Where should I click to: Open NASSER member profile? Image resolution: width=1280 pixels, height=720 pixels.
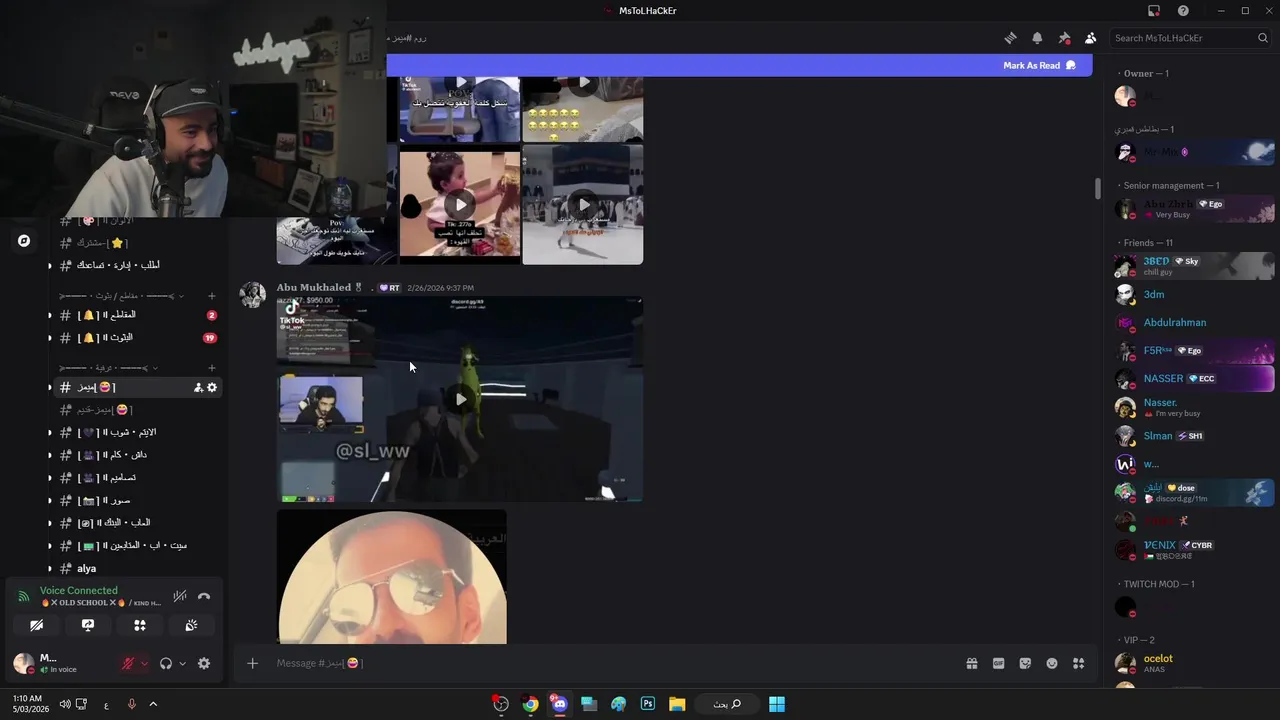click(x=1194, y=379)
